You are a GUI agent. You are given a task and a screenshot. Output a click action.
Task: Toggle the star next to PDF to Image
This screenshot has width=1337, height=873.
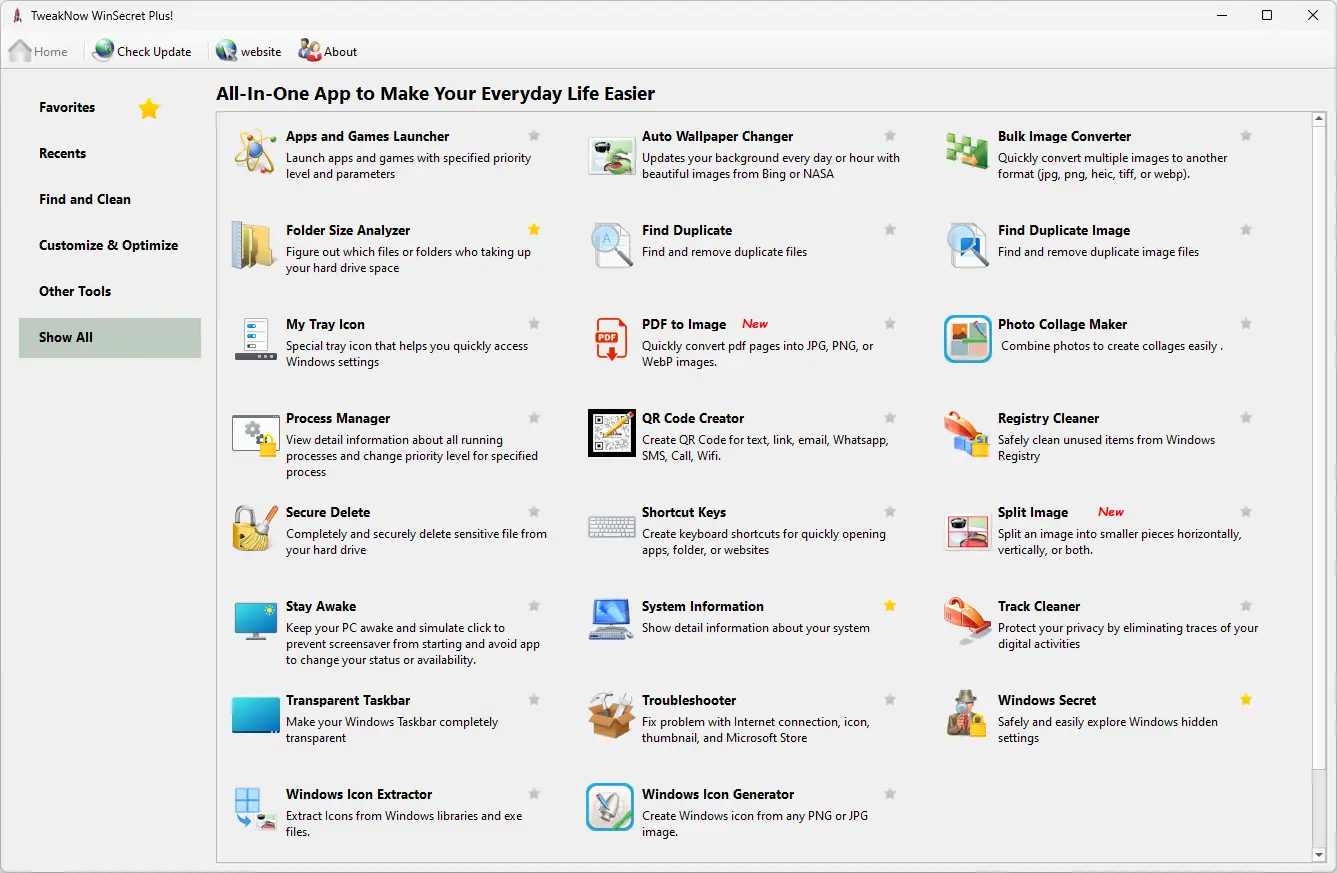(890, 324)
